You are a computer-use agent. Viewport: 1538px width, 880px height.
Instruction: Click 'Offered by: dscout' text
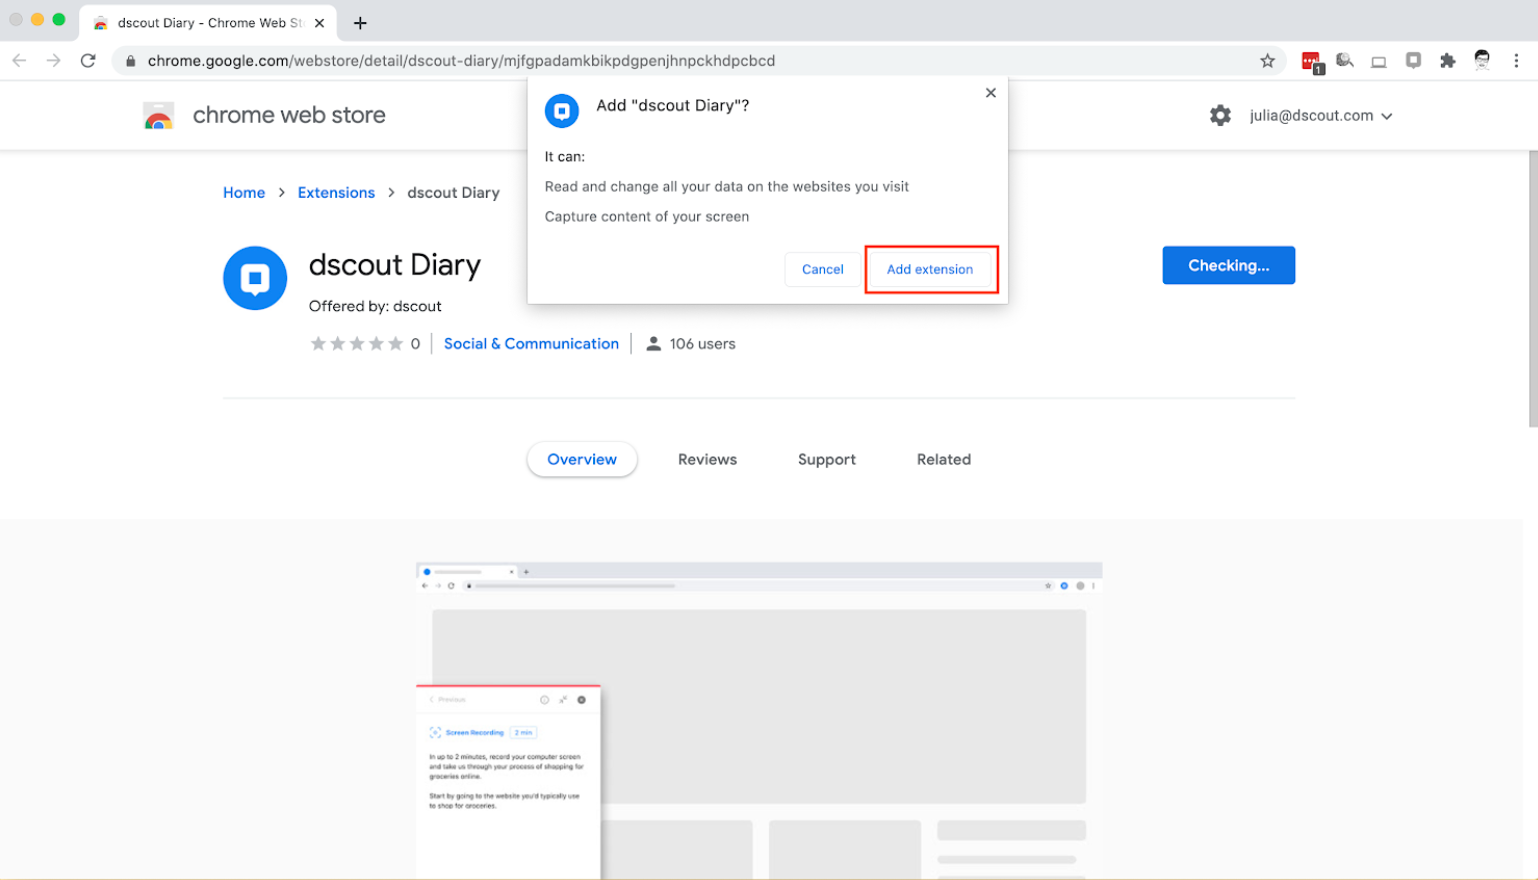click(x=375, y=306)
